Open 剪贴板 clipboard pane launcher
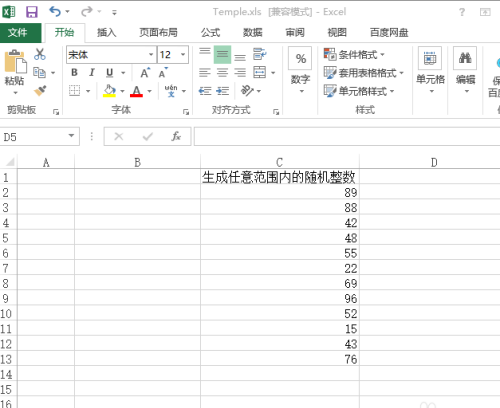Viewport: 500px width, 408px height. coord(56,112)
